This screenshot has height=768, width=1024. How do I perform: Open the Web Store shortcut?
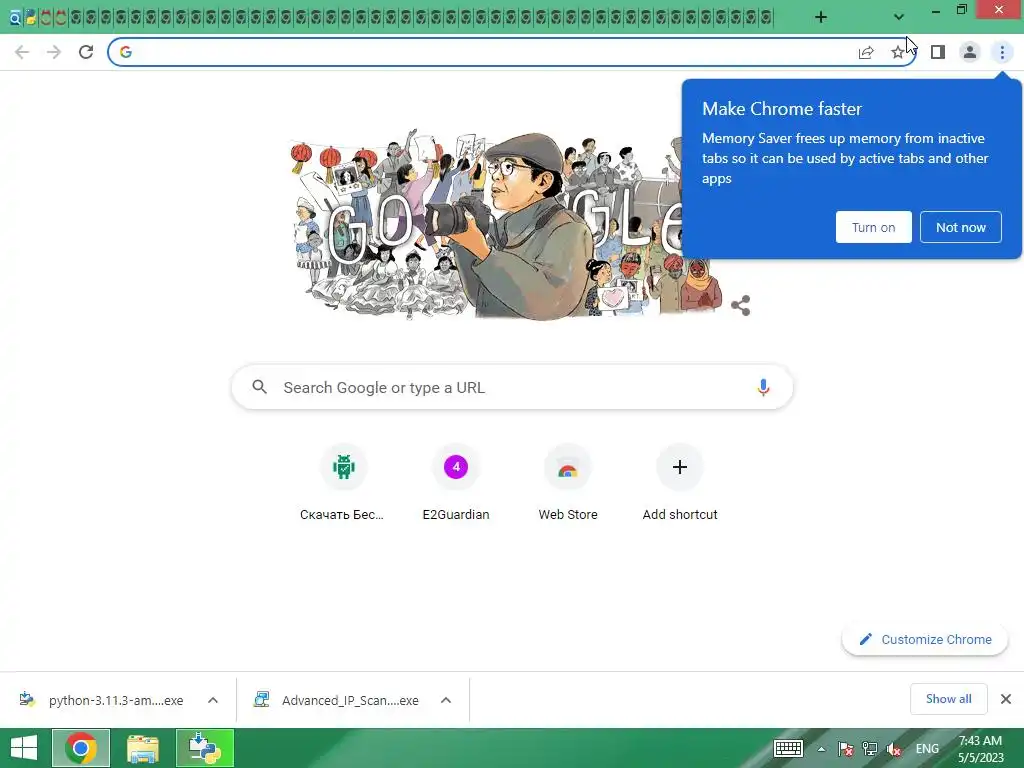tap(568, 483)
